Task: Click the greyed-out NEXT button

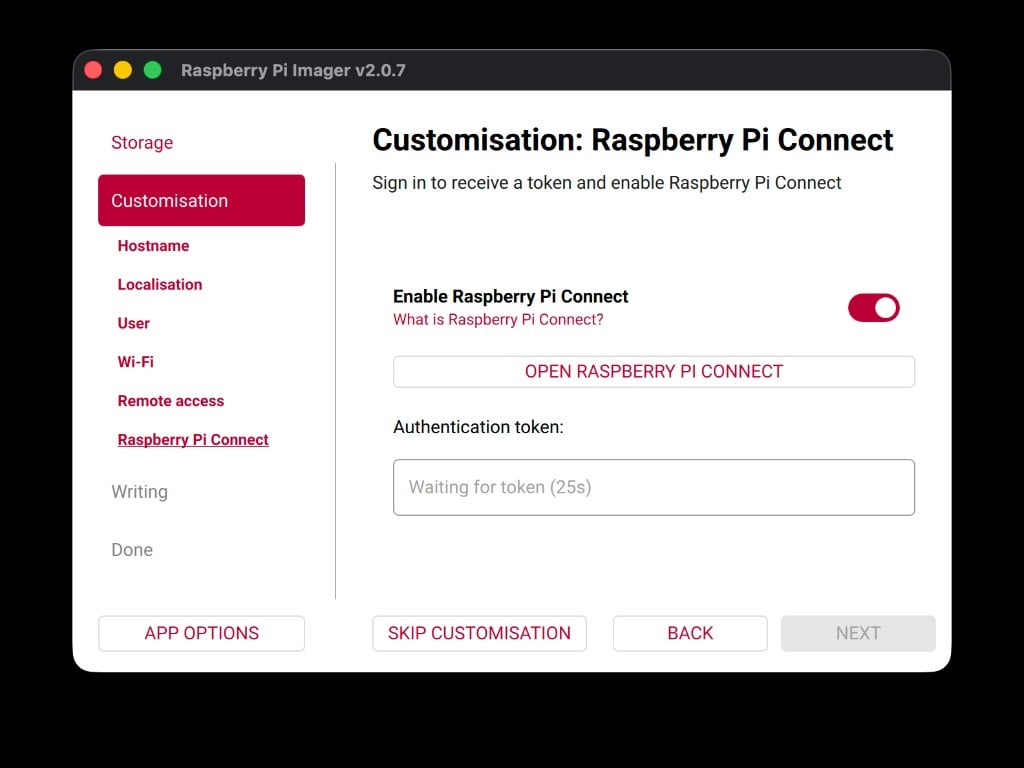Action: pos(858,633)
